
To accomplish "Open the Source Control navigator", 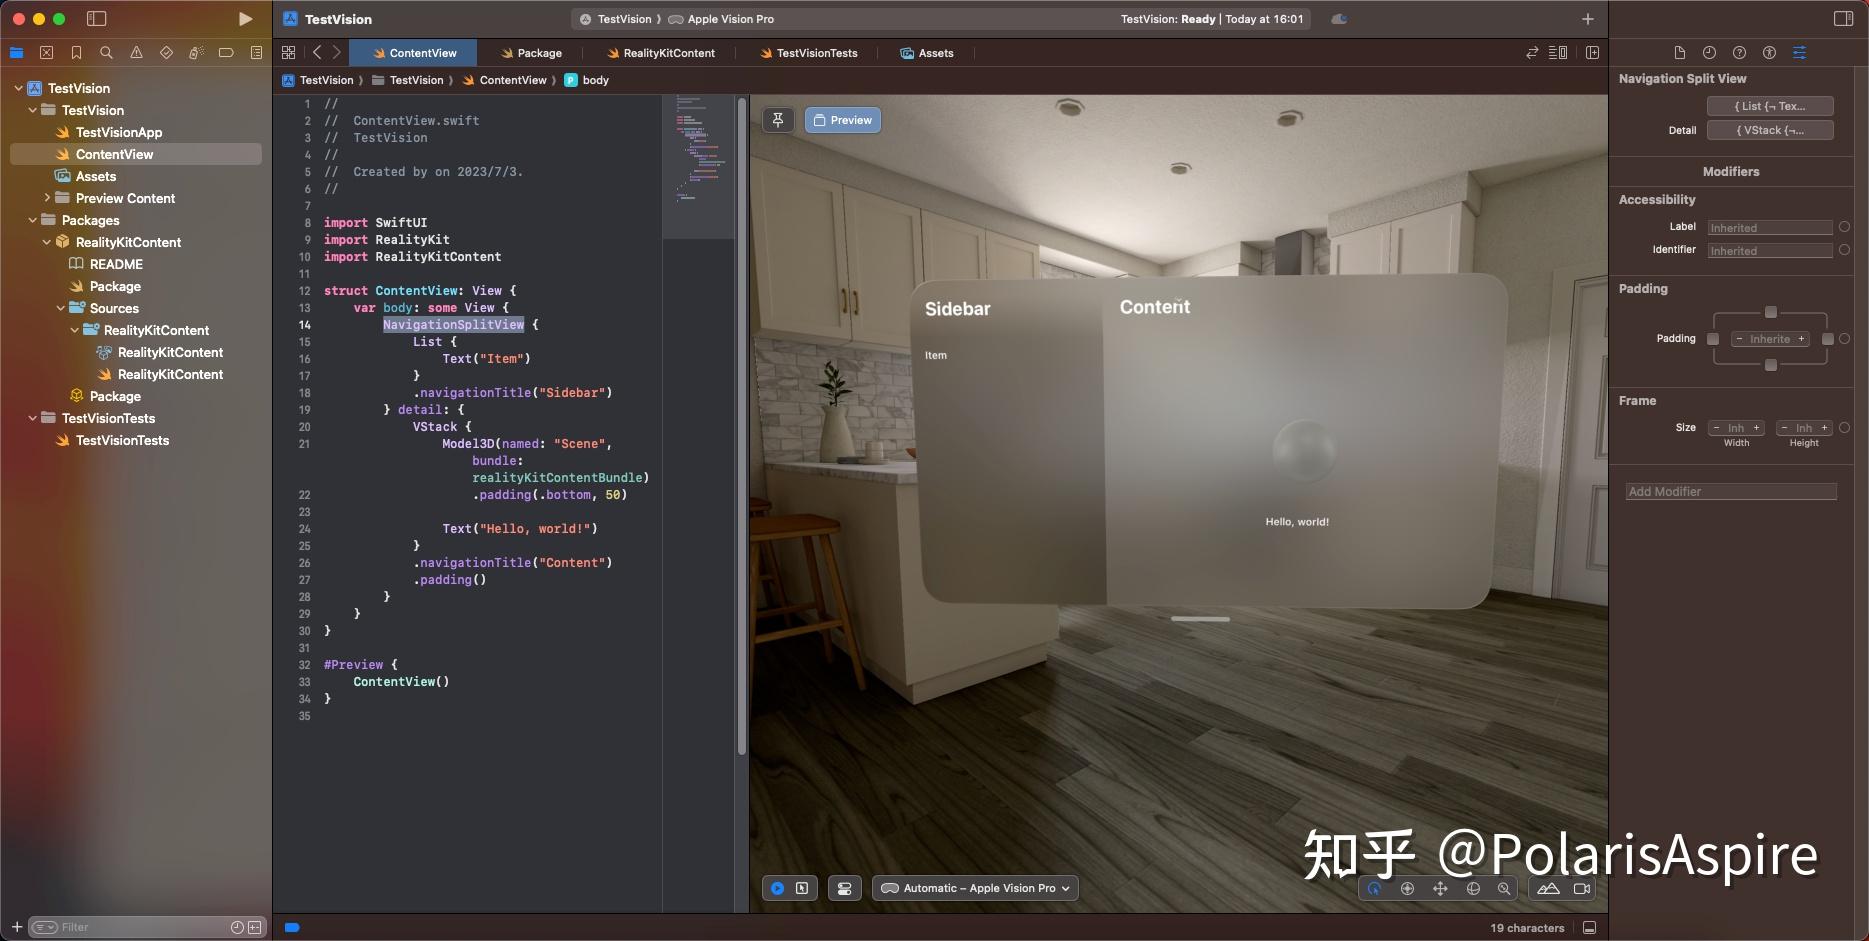I will pos(46,53).
